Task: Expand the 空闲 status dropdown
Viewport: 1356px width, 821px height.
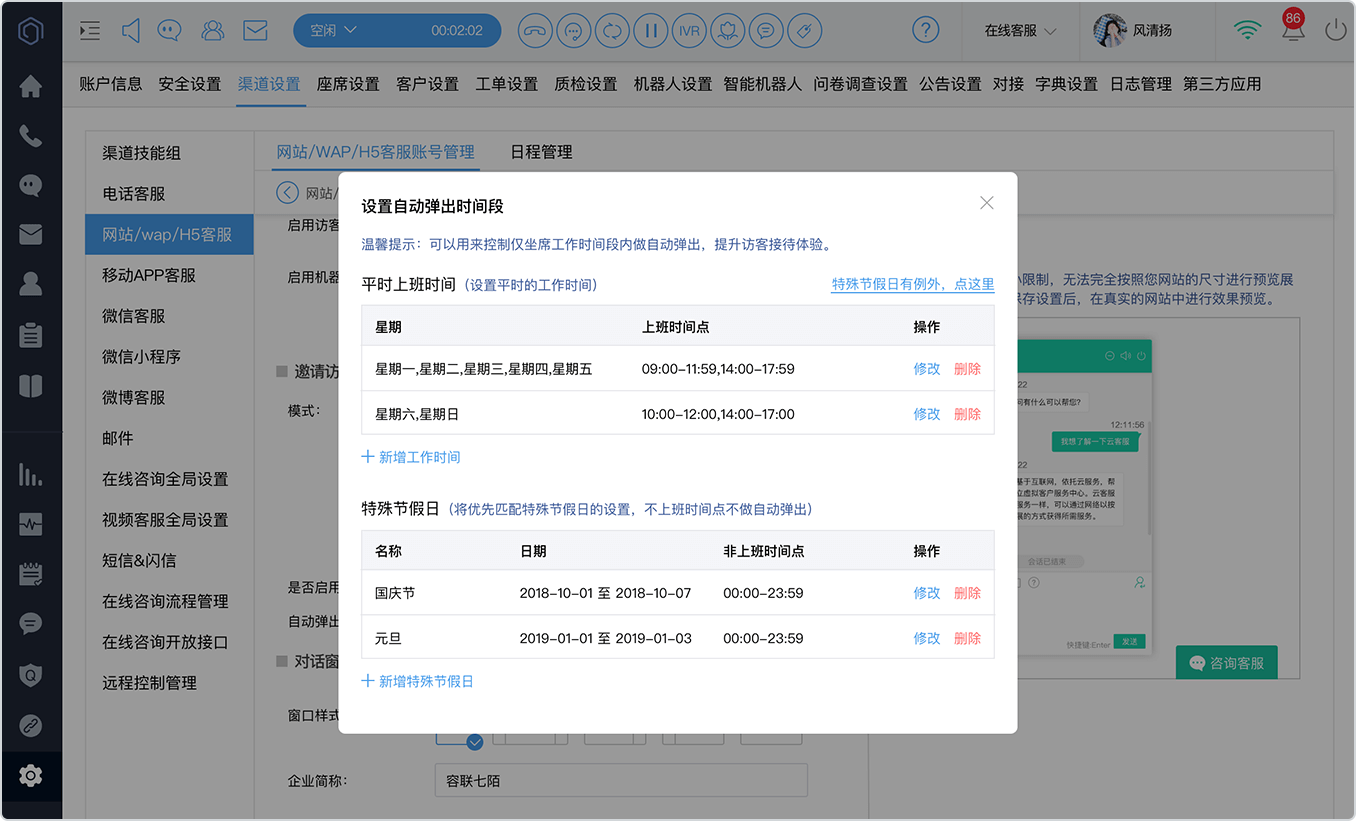Action: click(334, 31)
